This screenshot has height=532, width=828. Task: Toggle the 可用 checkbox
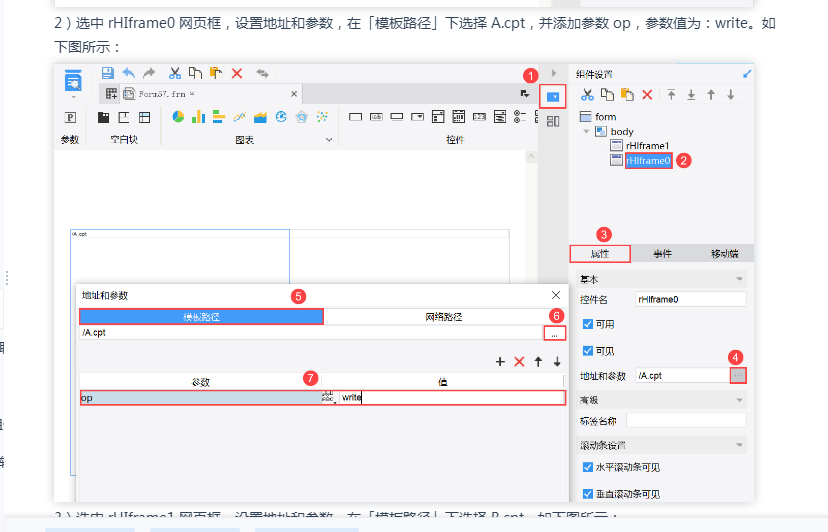click(x=588, y=324)
